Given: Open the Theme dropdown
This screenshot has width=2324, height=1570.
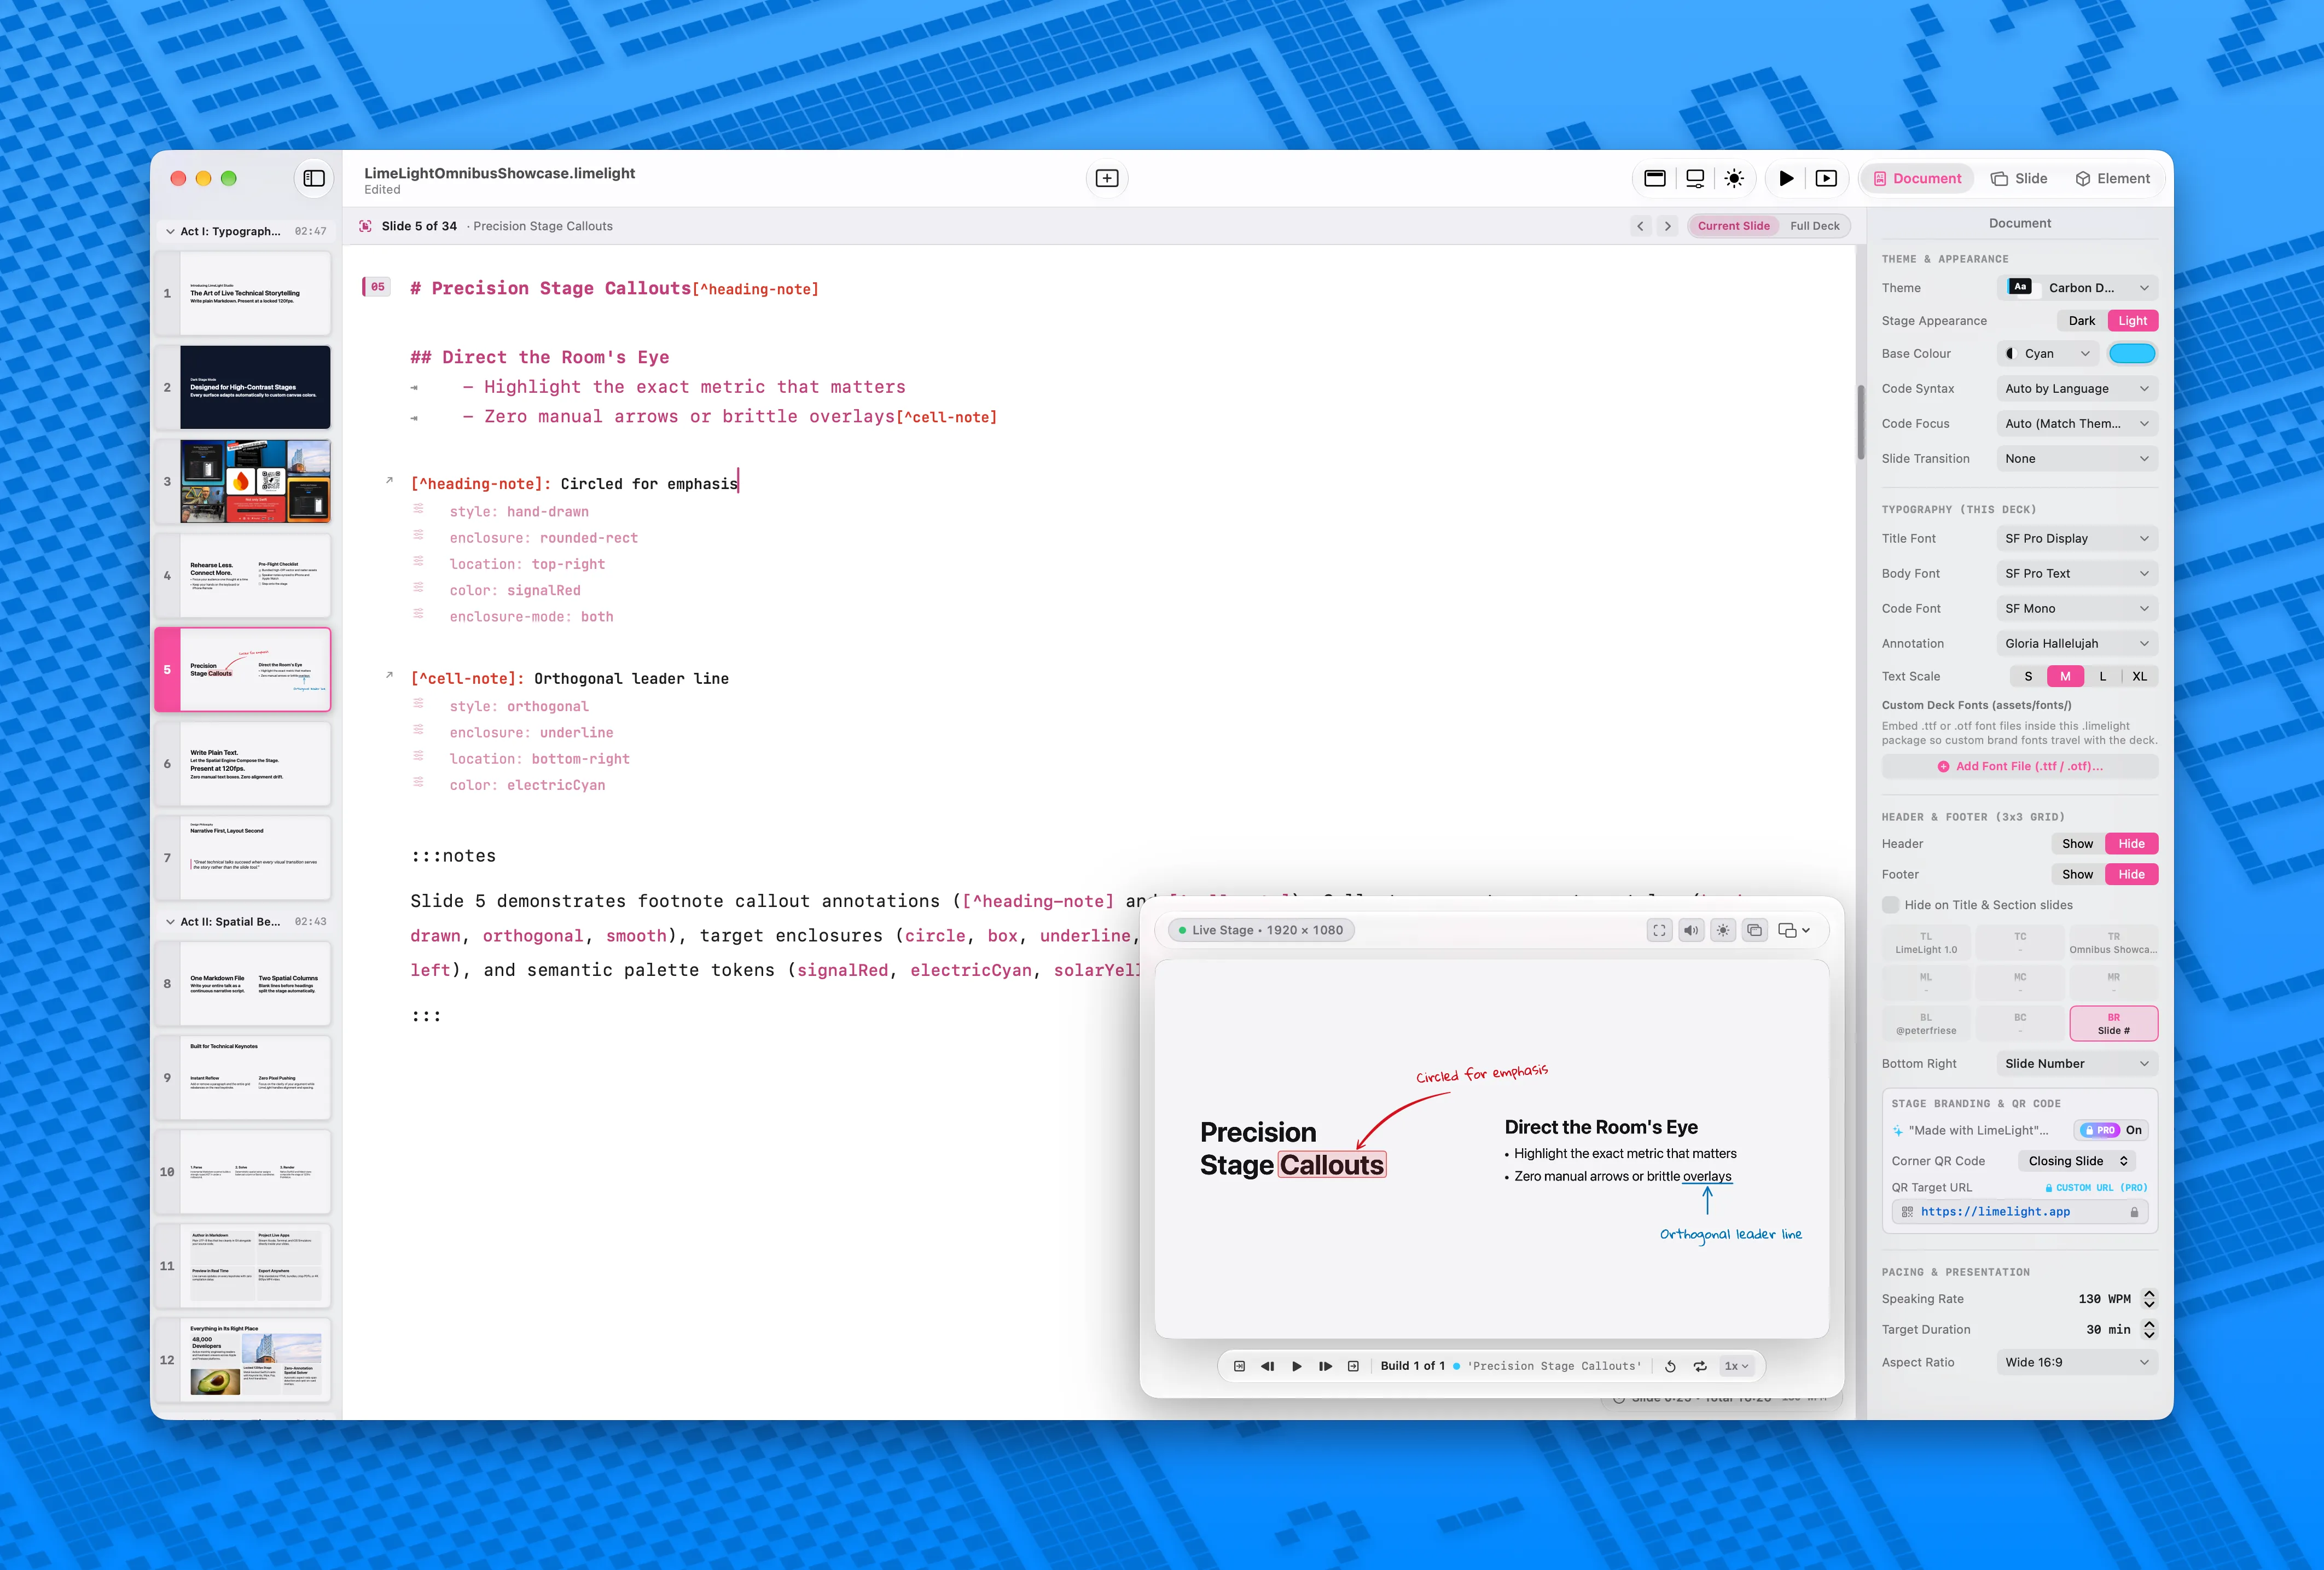Looking at the screenshot, I should [2078, 288].
